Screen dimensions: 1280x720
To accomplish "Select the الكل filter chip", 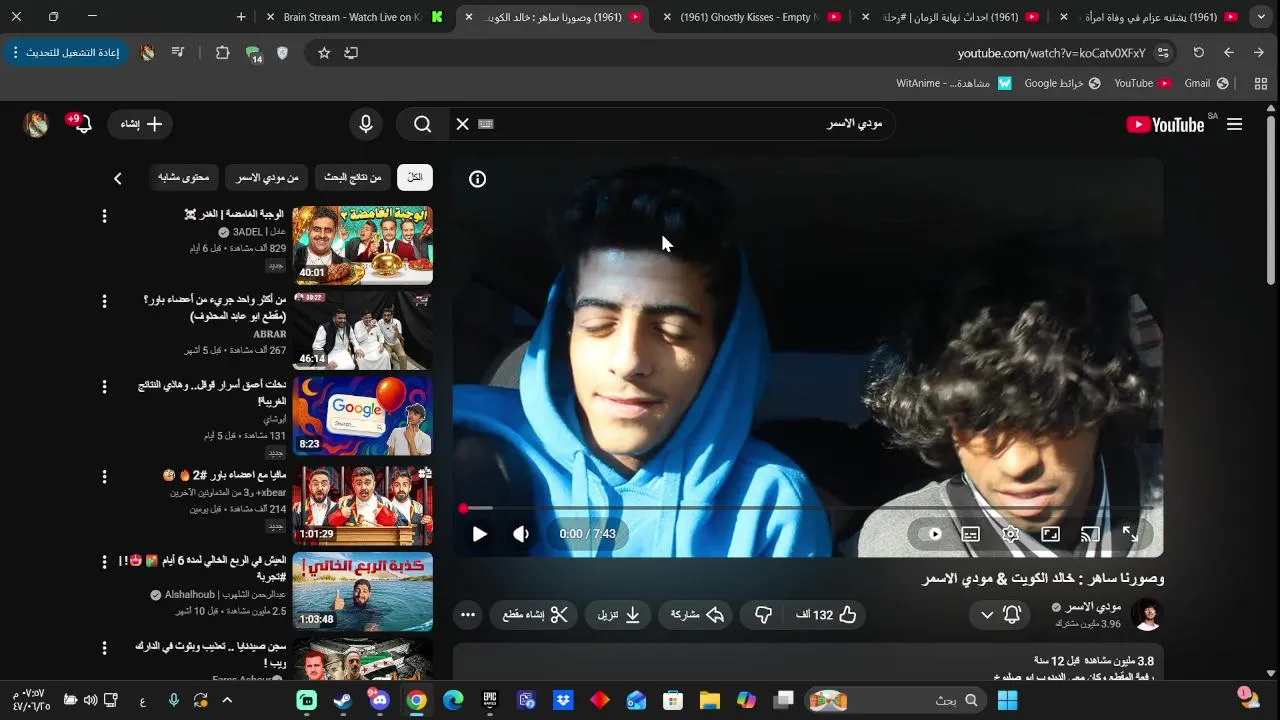I will 415,177.
